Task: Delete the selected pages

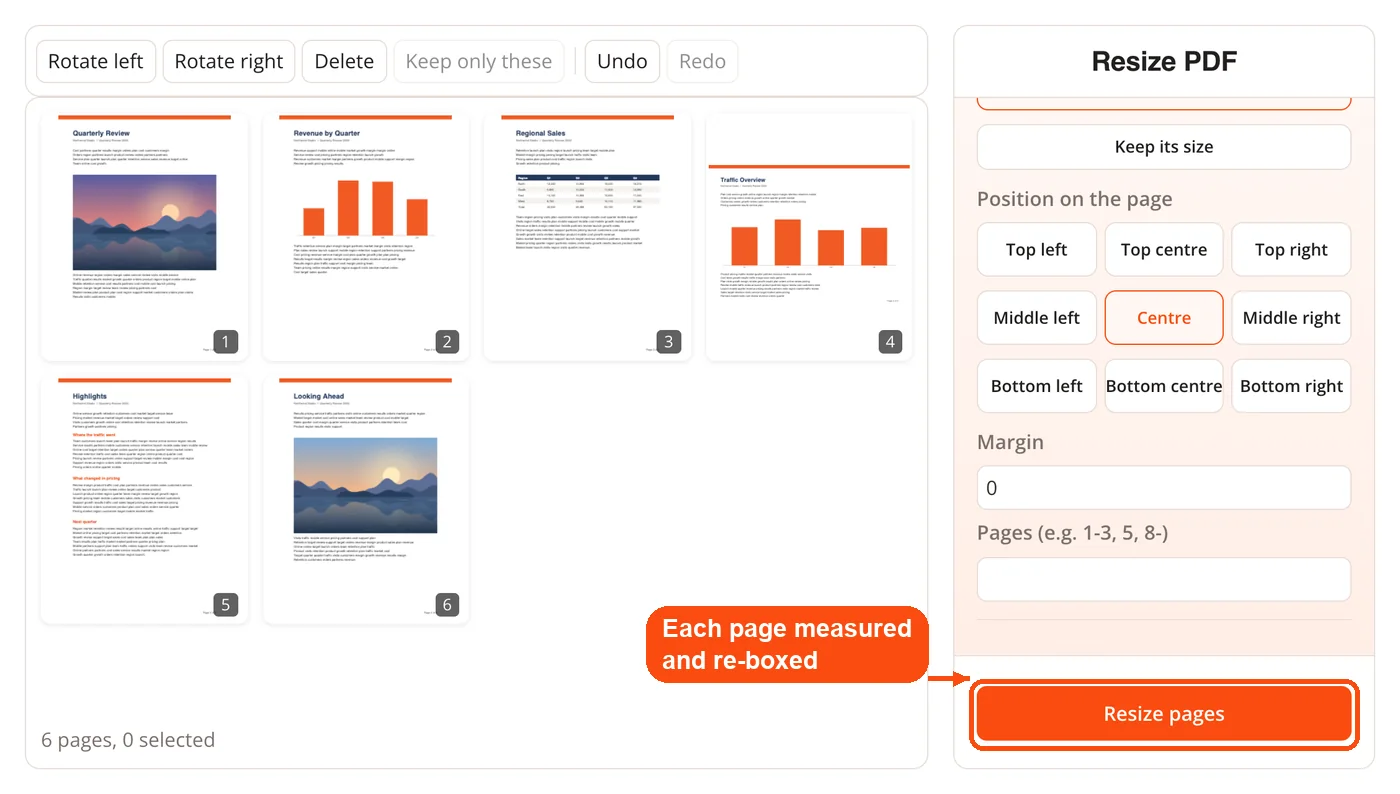Action: (x=344, y=61)
